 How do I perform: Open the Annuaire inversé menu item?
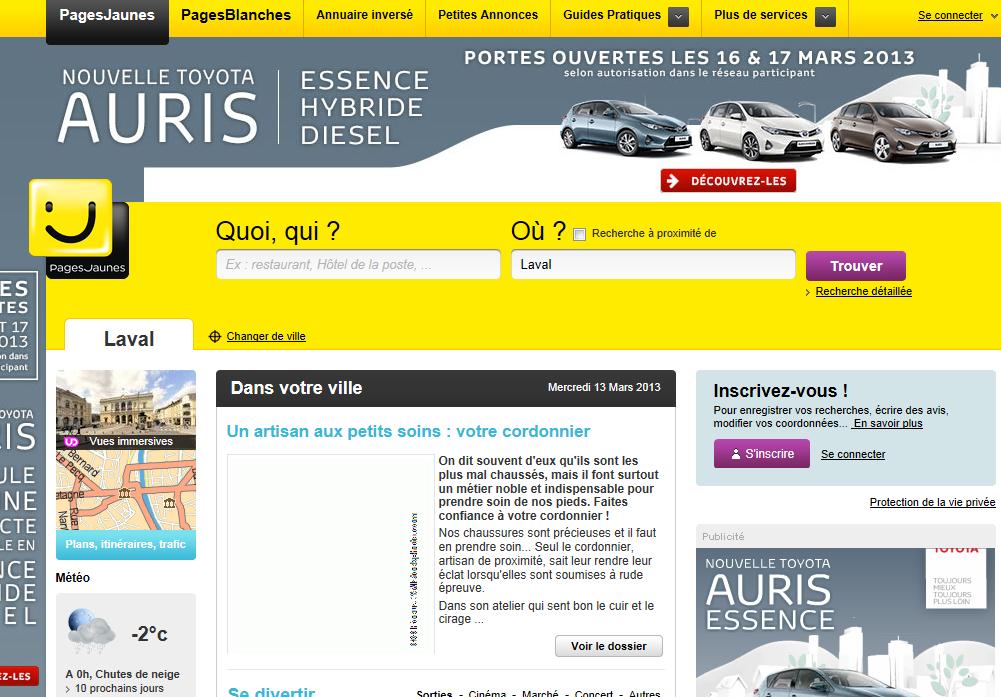point(364,16)
